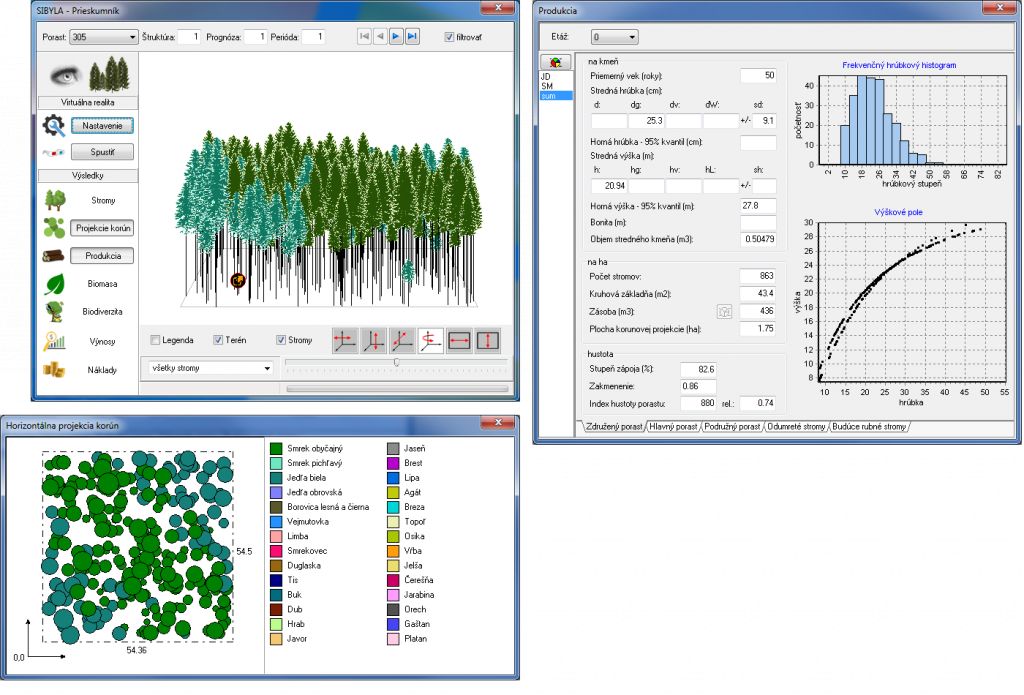
Task: Toggle the filtrovať checkbox
Action: pyautogui.click(x=450, y=37)
